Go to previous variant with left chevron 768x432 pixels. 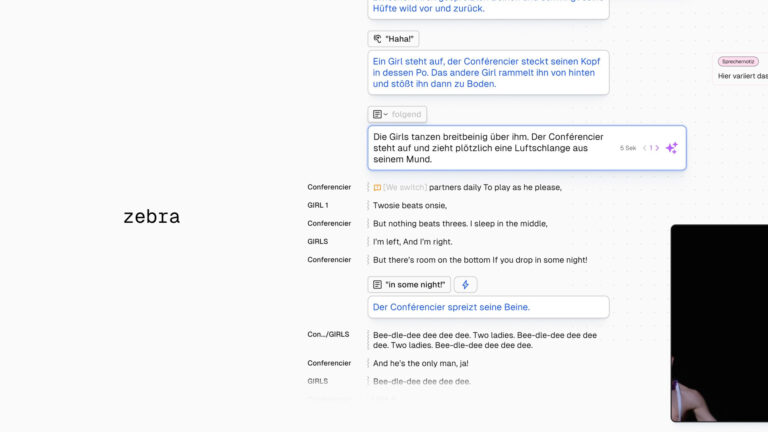coord(645,148)
